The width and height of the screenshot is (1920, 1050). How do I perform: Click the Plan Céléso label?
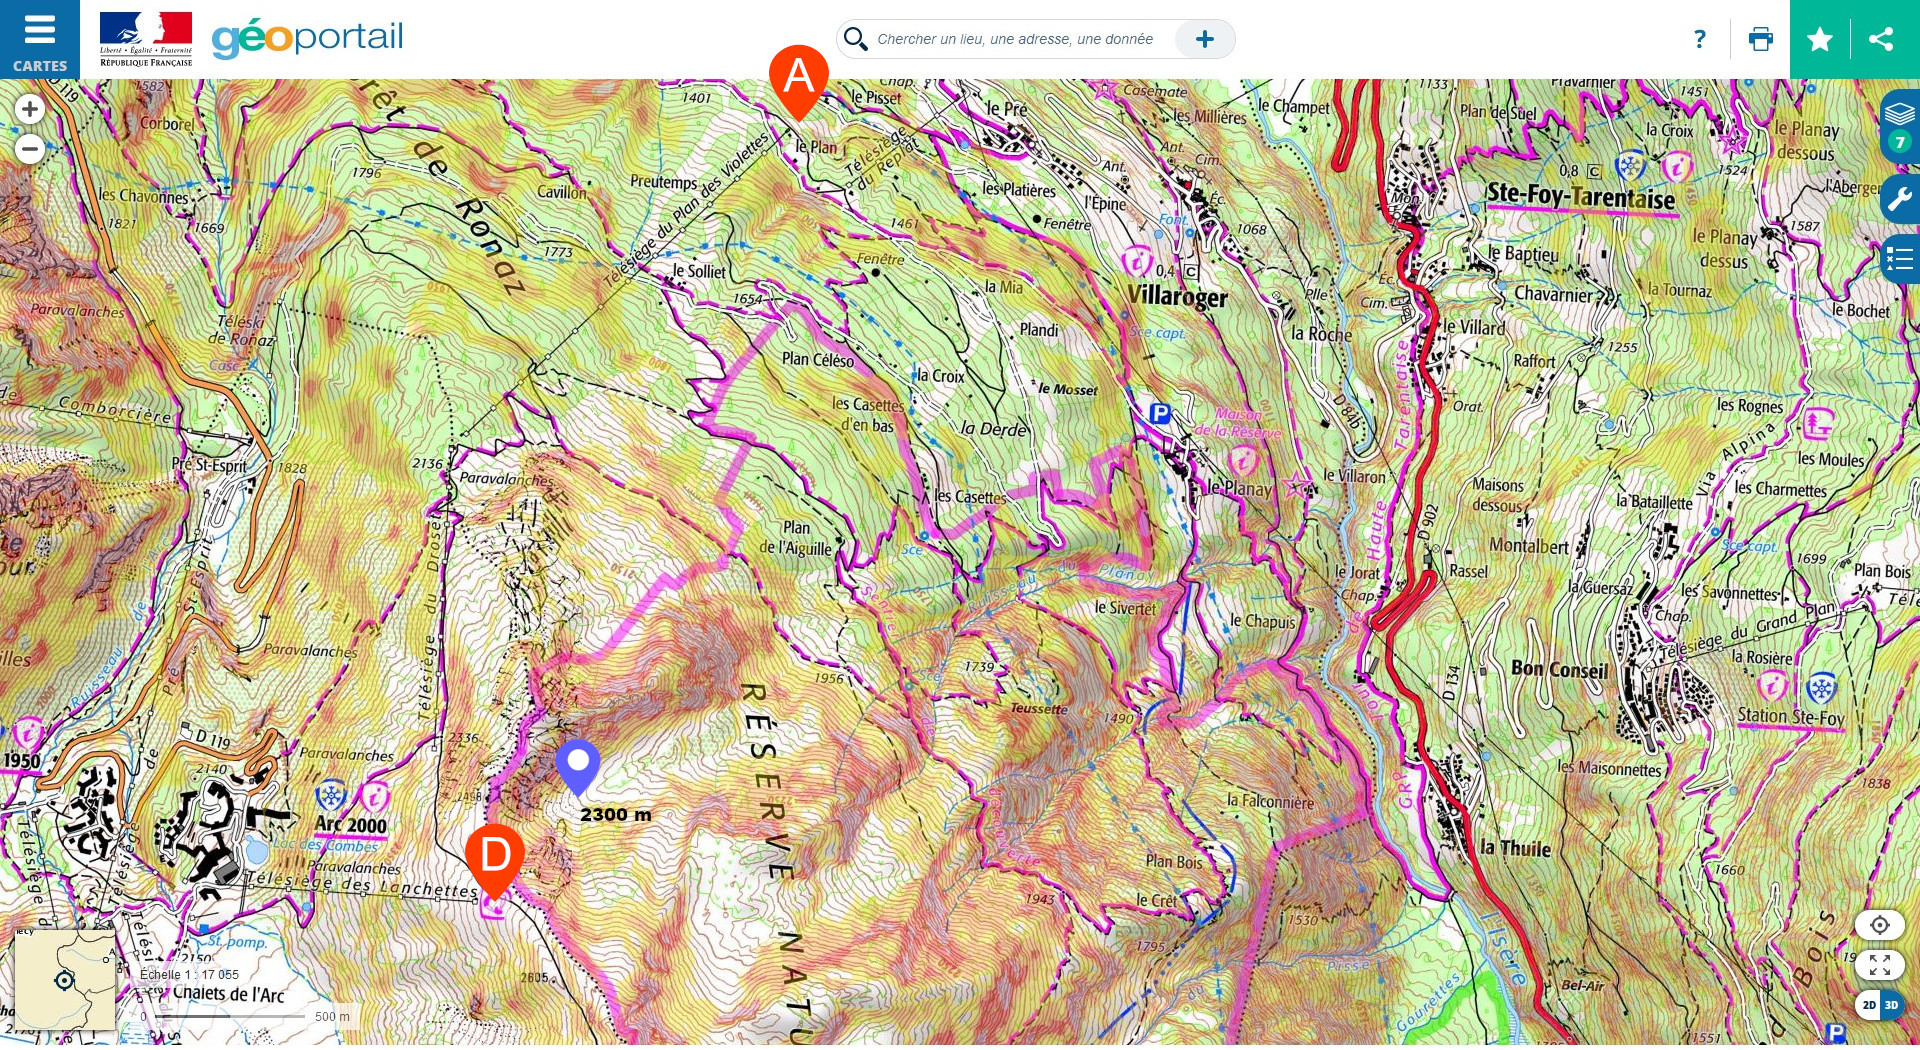(x=818, y=360)
